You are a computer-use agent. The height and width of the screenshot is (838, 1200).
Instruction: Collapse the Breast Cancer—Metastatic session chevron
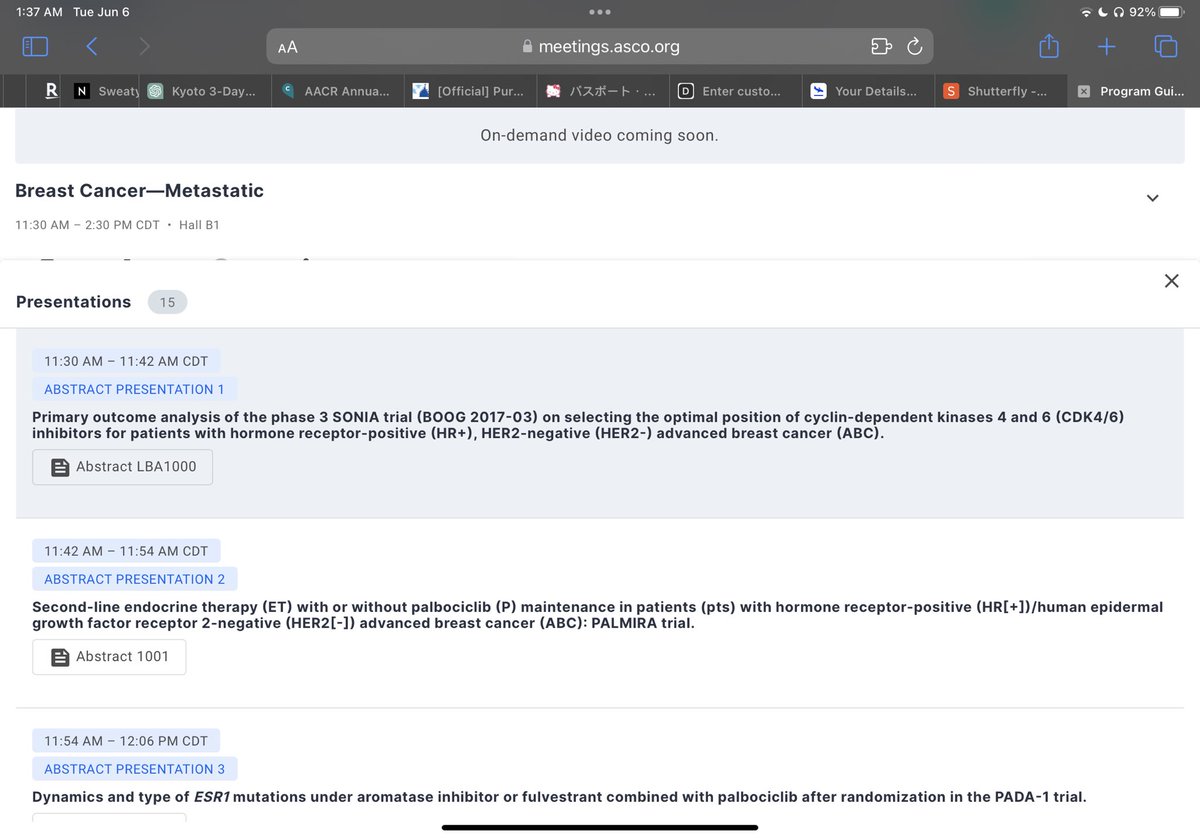1152,198
